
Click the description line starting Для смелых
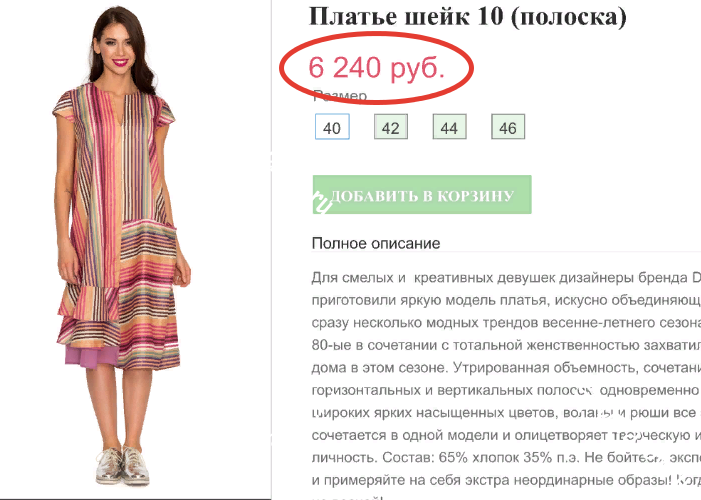tap(506, 278)
